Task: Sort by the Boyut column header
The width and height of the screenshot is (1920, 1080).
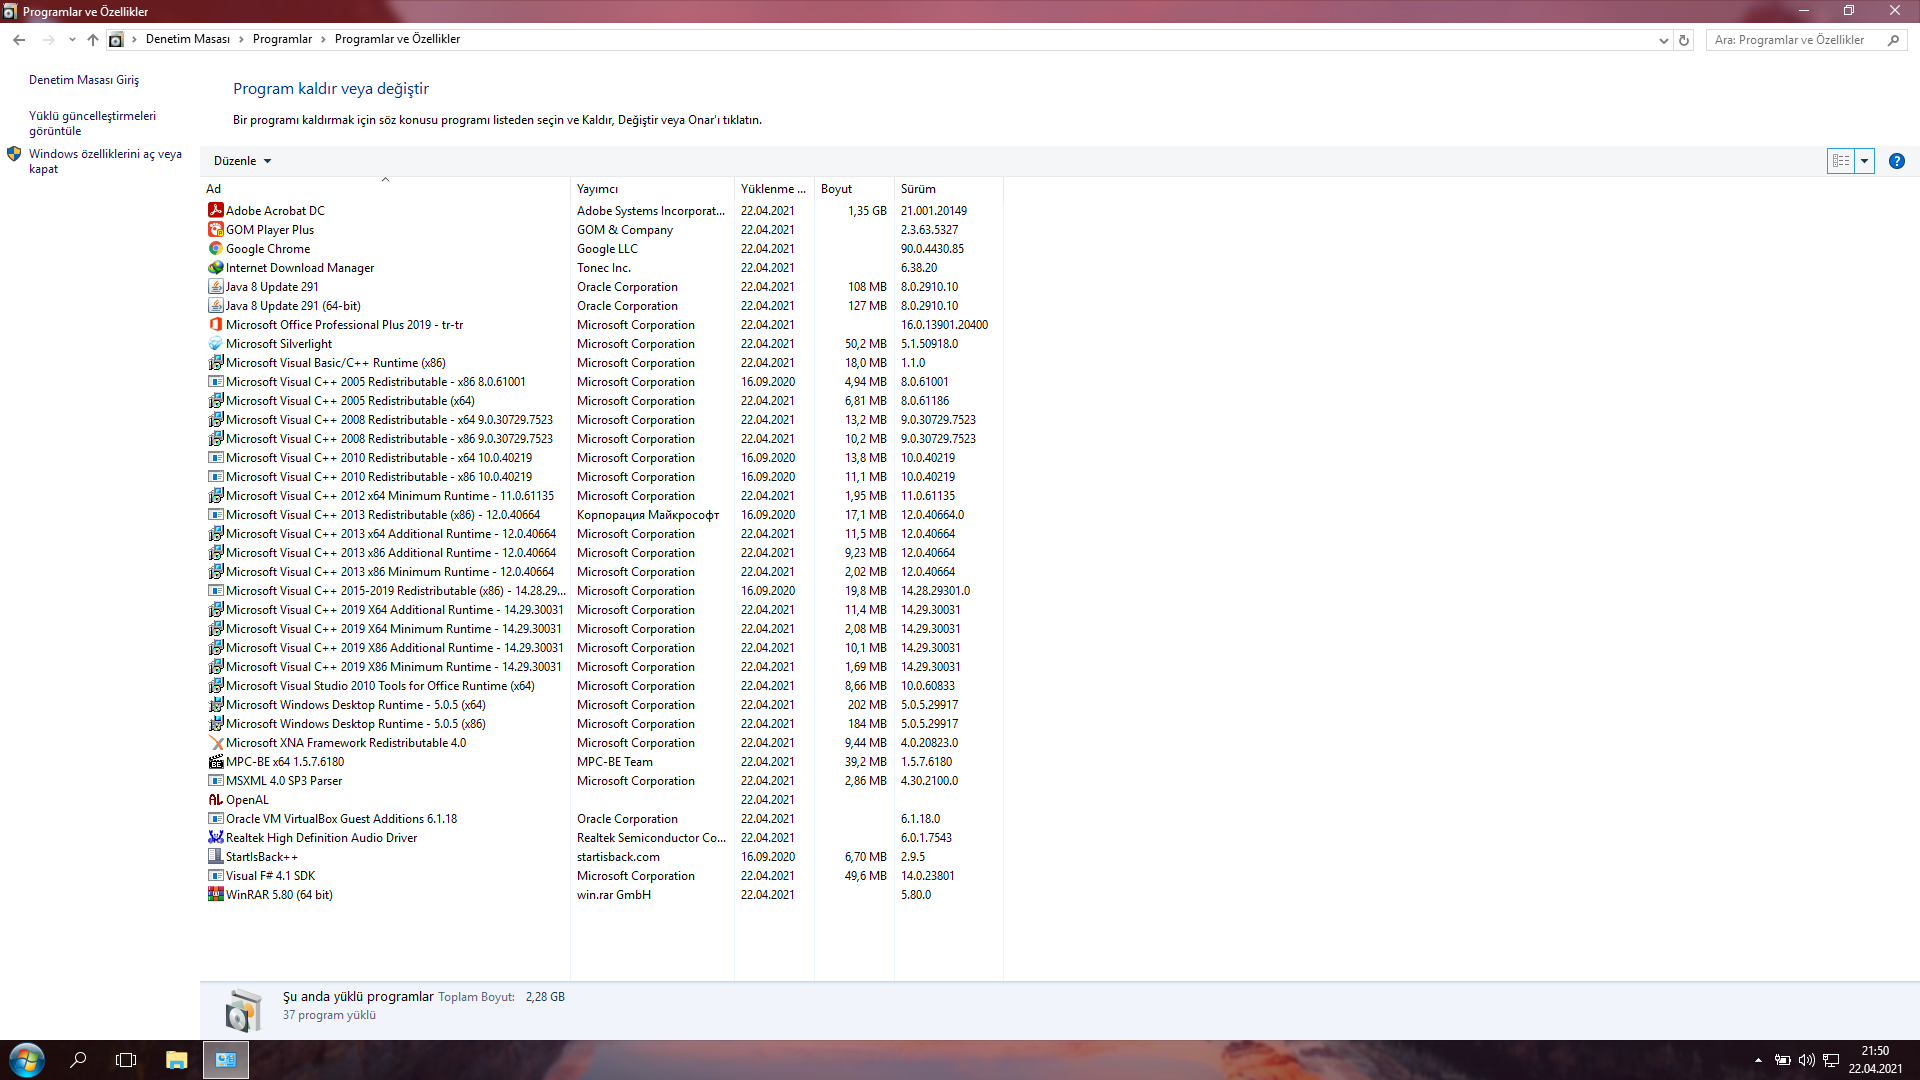Action: pos(854,188)
